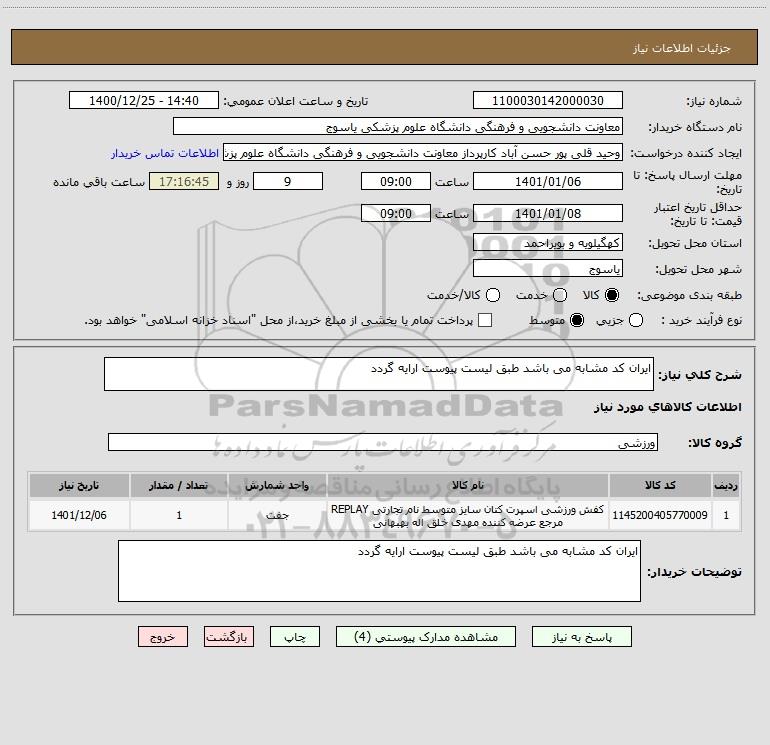Screen dimensions: 770x745
Task: Click price validity date 1401/01/08 field
Action: (x=548, y=213)
